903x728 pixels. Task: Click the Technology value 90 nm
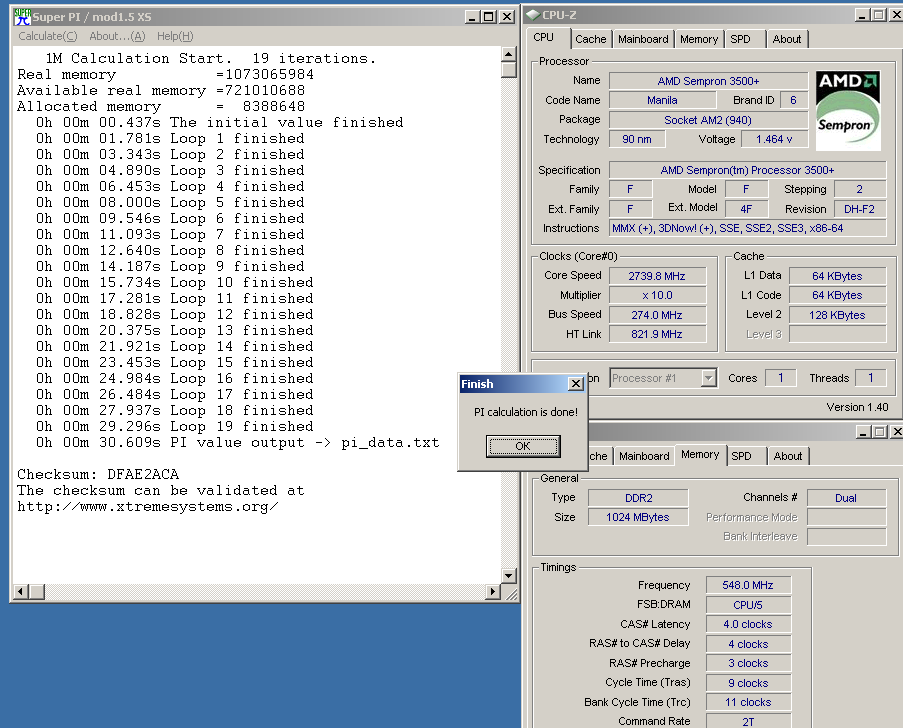637,139
